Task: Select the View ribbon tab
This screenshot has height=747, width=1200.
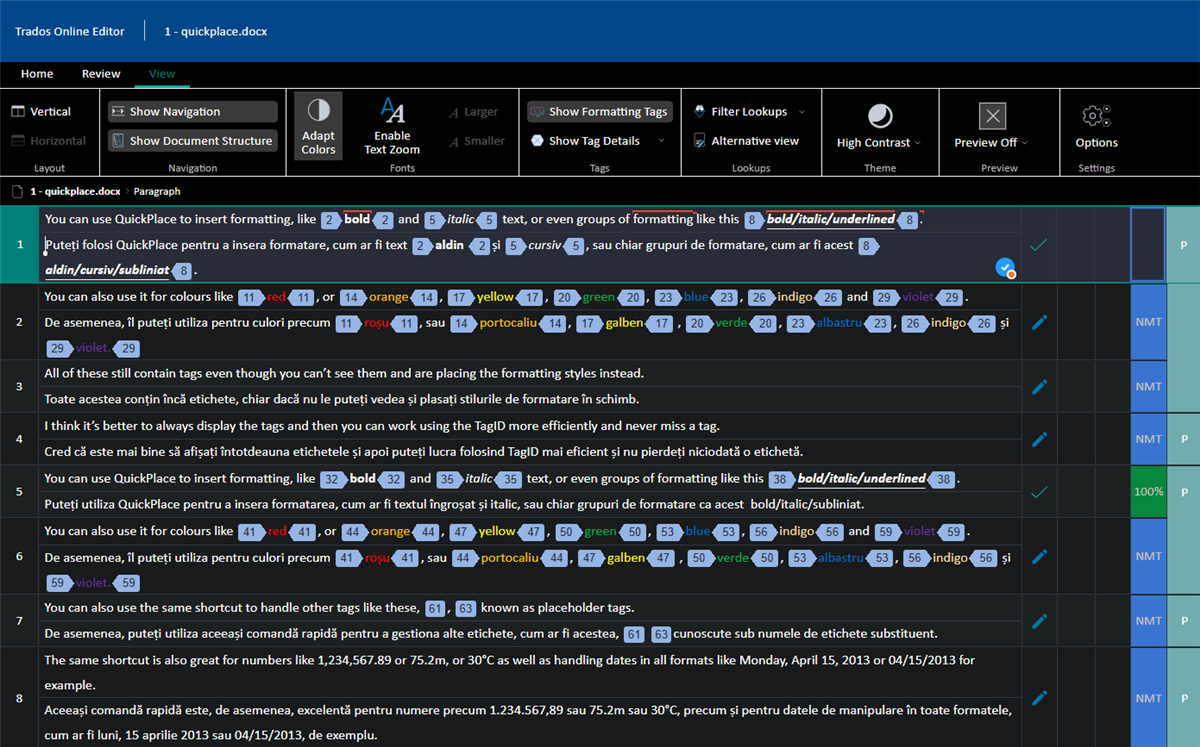Action: point(162,74)
